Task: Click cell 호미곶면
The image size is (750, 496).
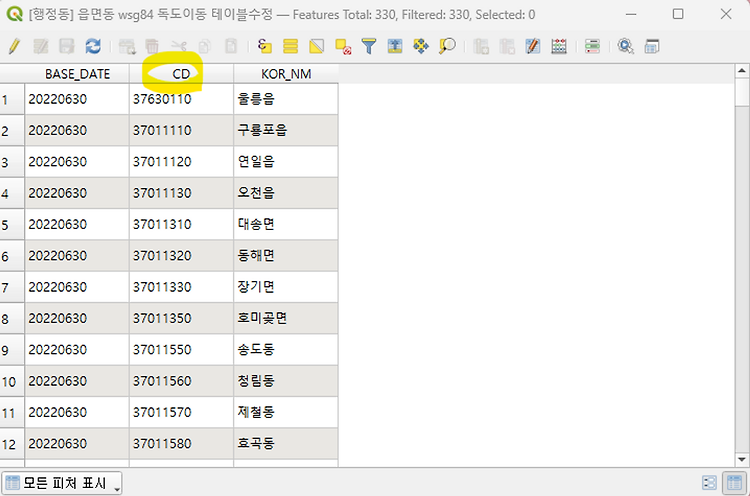Action: pyautogui.click(x=286, y=318)
